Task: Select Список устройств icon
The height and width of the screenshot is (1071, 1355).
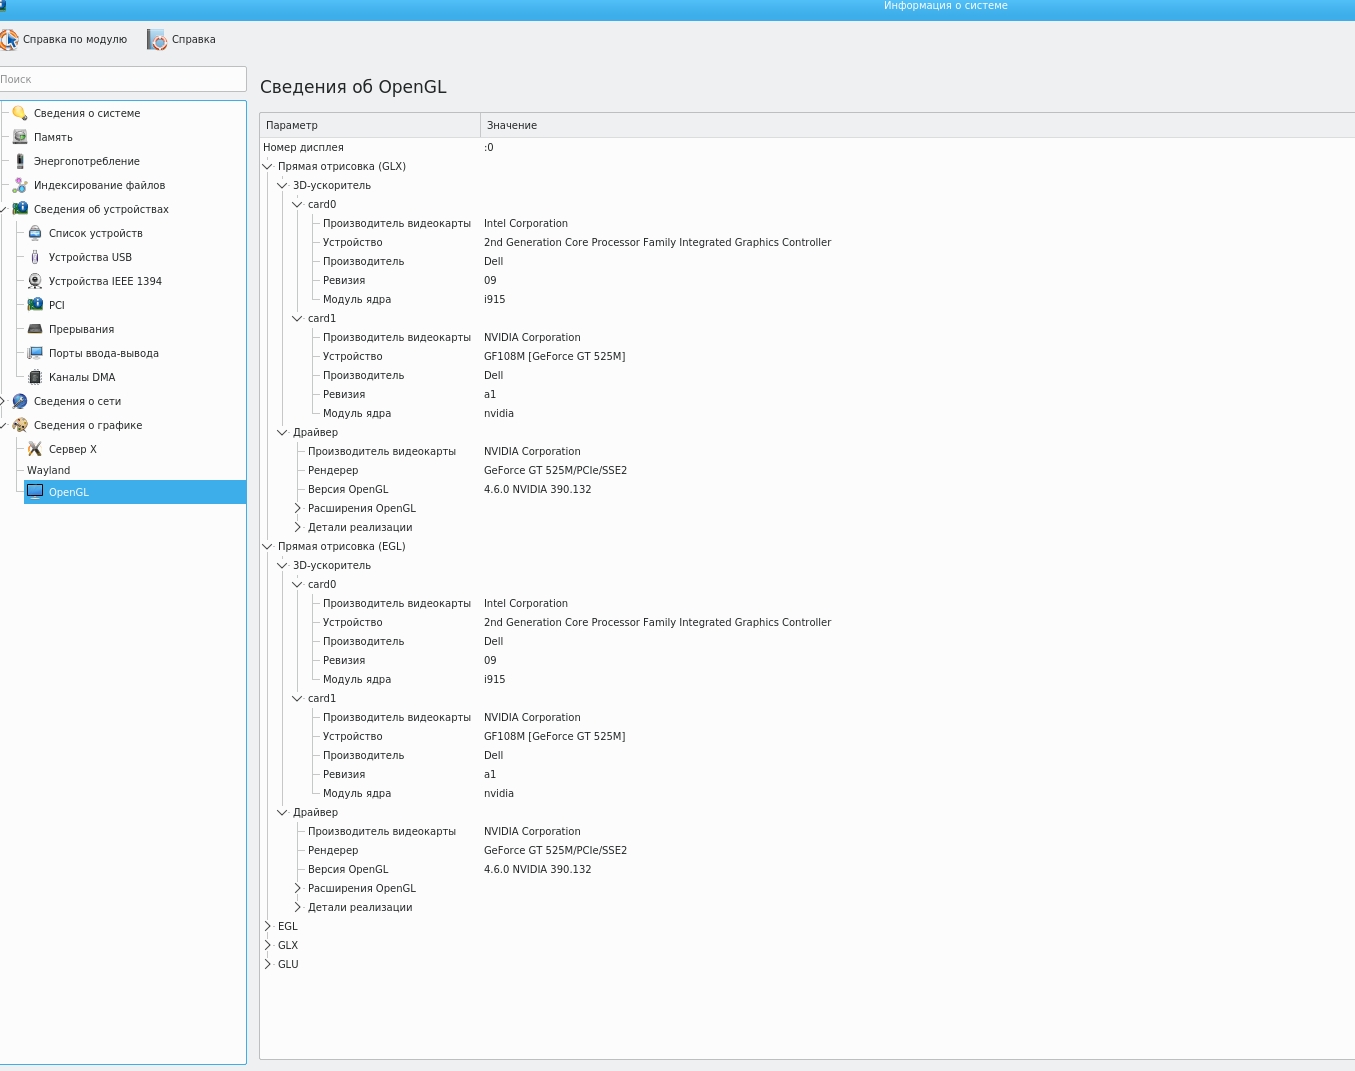Action: (x=35, y=233)
